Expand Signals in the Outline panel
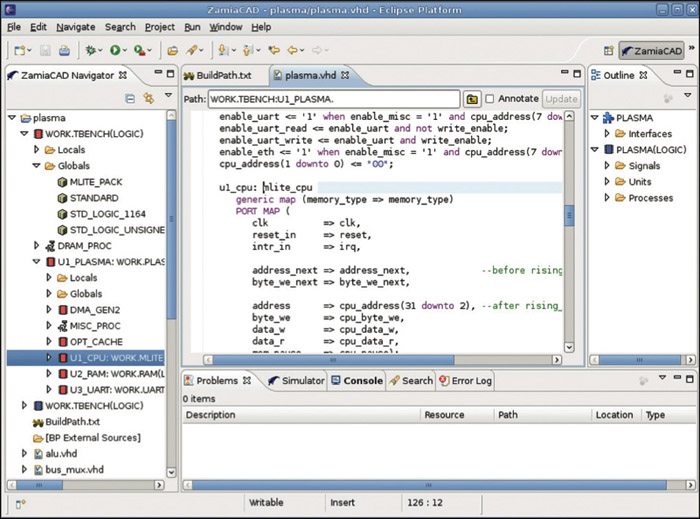Viewport: 700px width, 519px height. click(x=607, y=166)
